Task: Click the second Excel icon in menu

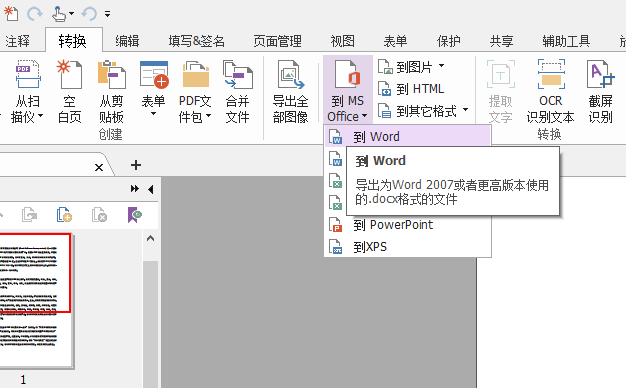Action: pos(336,202)
